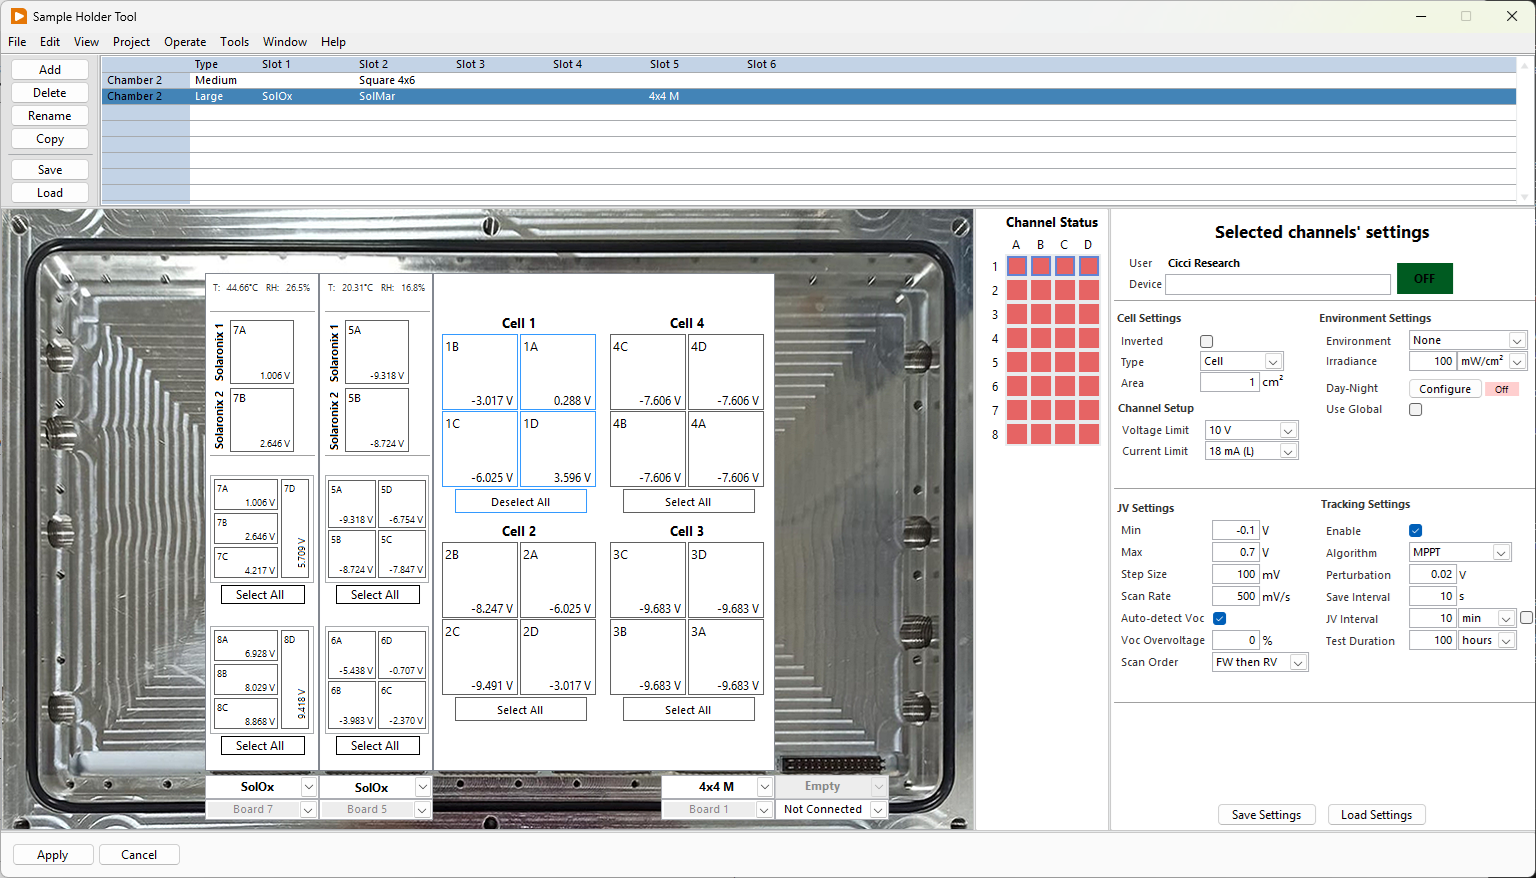The height and width of the screenshot is (878, 1536).
Task: Expand the Tracking Algorithm MPPT dropdown
Action: pos(1459,553)
